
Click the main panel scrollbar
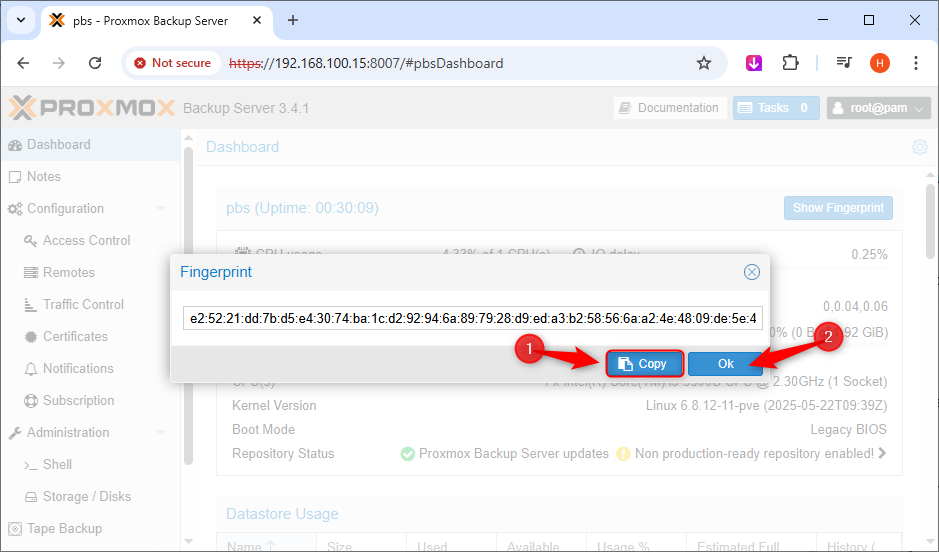tap(929, 222)
